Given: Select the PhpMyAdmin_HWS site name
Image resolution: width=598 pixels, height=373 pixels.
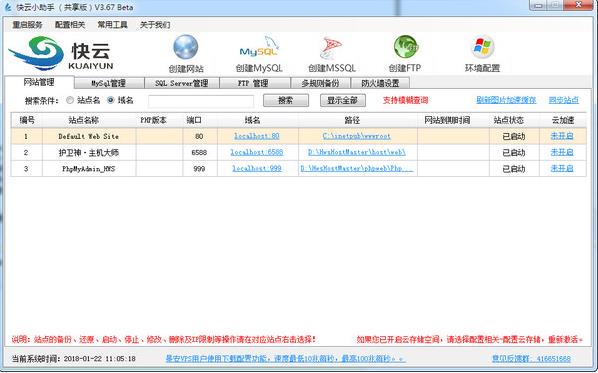Looking at the screenshot, I should tap(88, 169).
